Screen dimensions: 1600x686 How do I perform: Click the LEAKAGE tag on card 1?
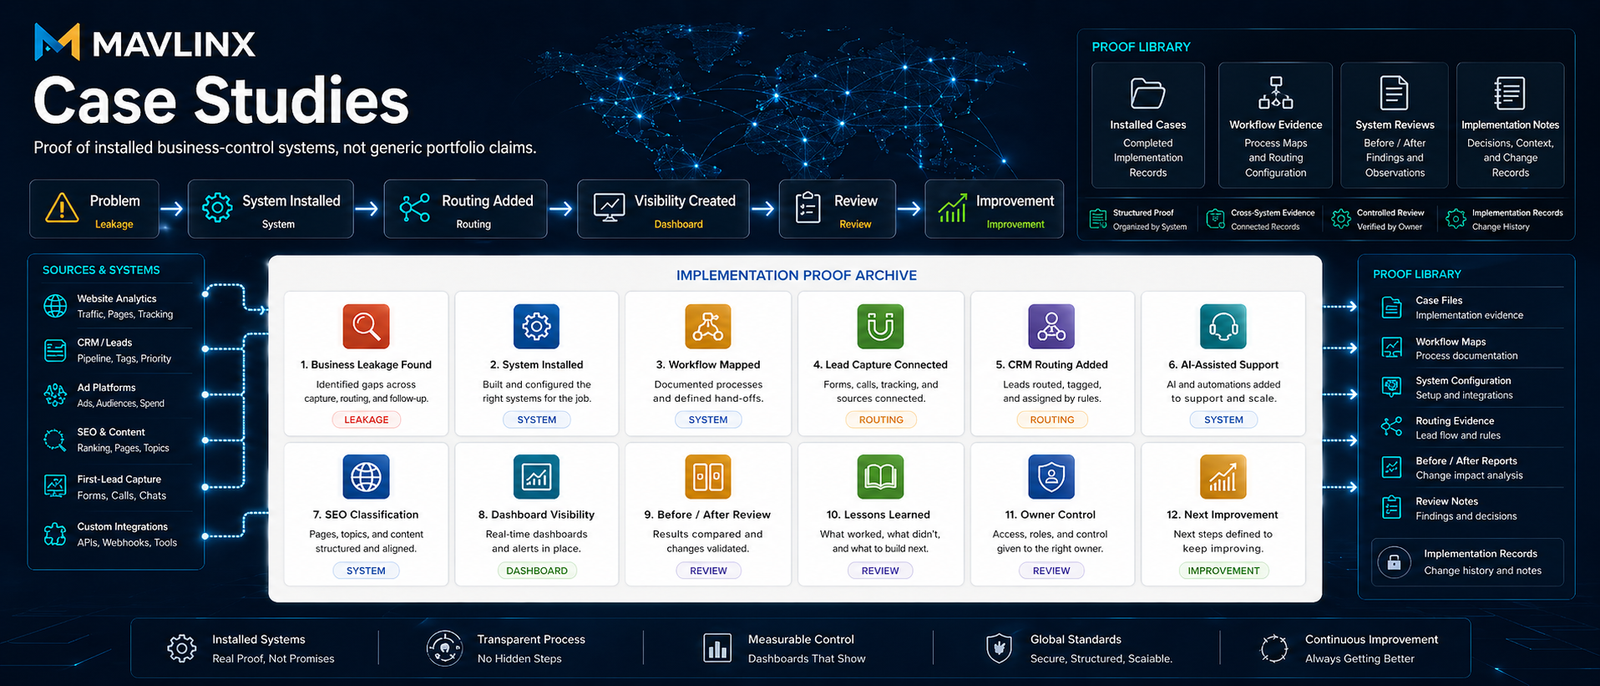pos(366,420)
